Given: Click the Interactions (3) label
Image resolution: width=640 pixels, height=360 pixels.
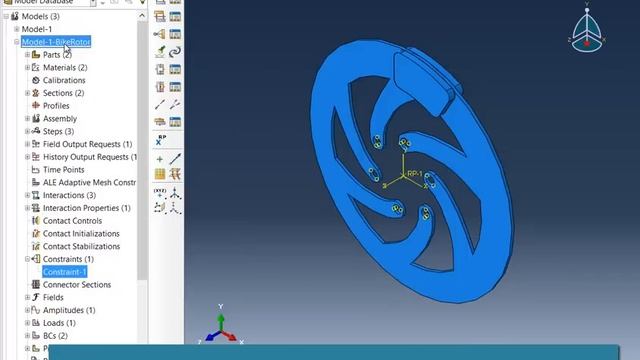Looking at the screenshot, I should click(69, 195).
